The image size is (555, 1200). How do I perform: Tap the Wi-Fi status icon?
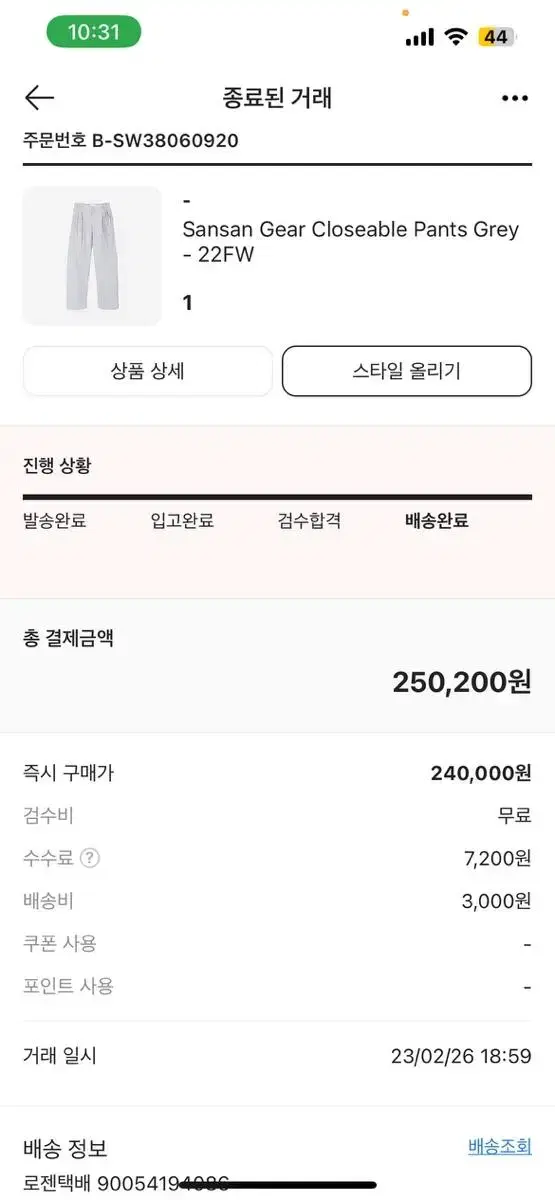(456, 37)
